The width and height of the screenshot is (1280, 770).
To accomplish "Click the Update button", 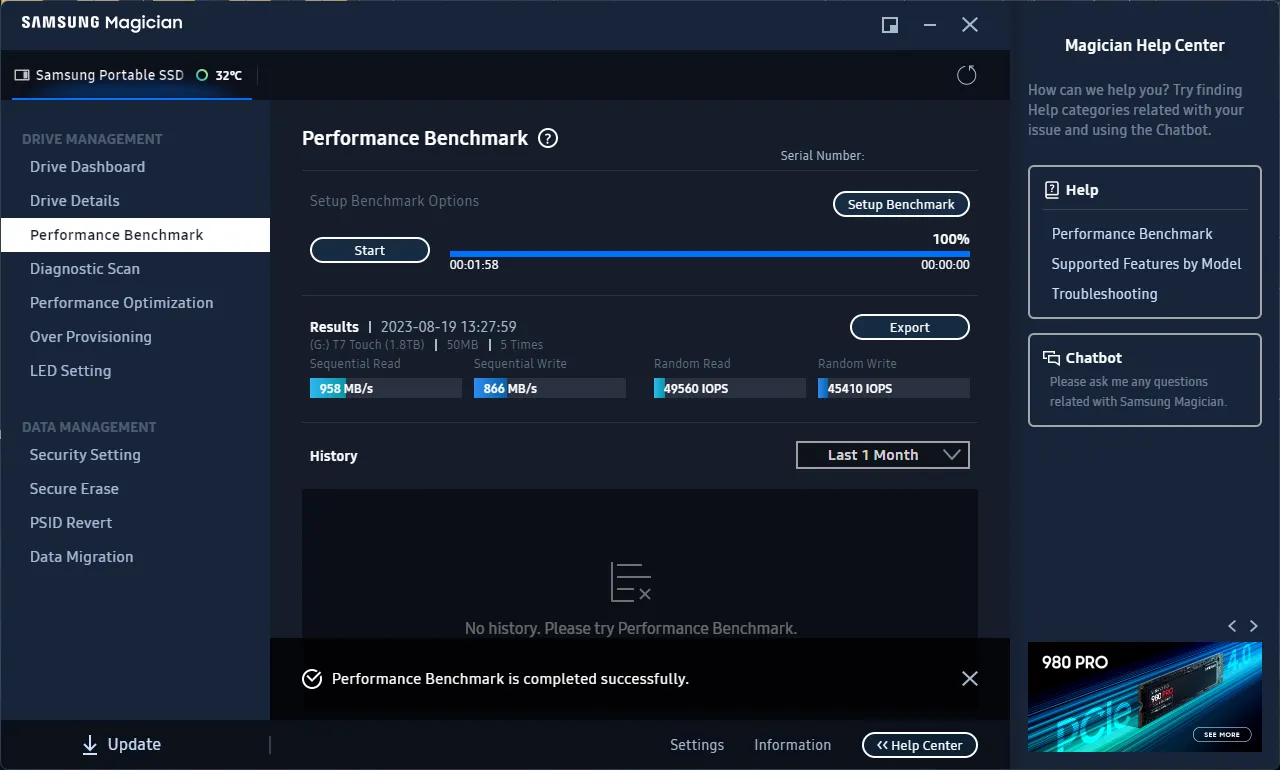I will 120,744.
